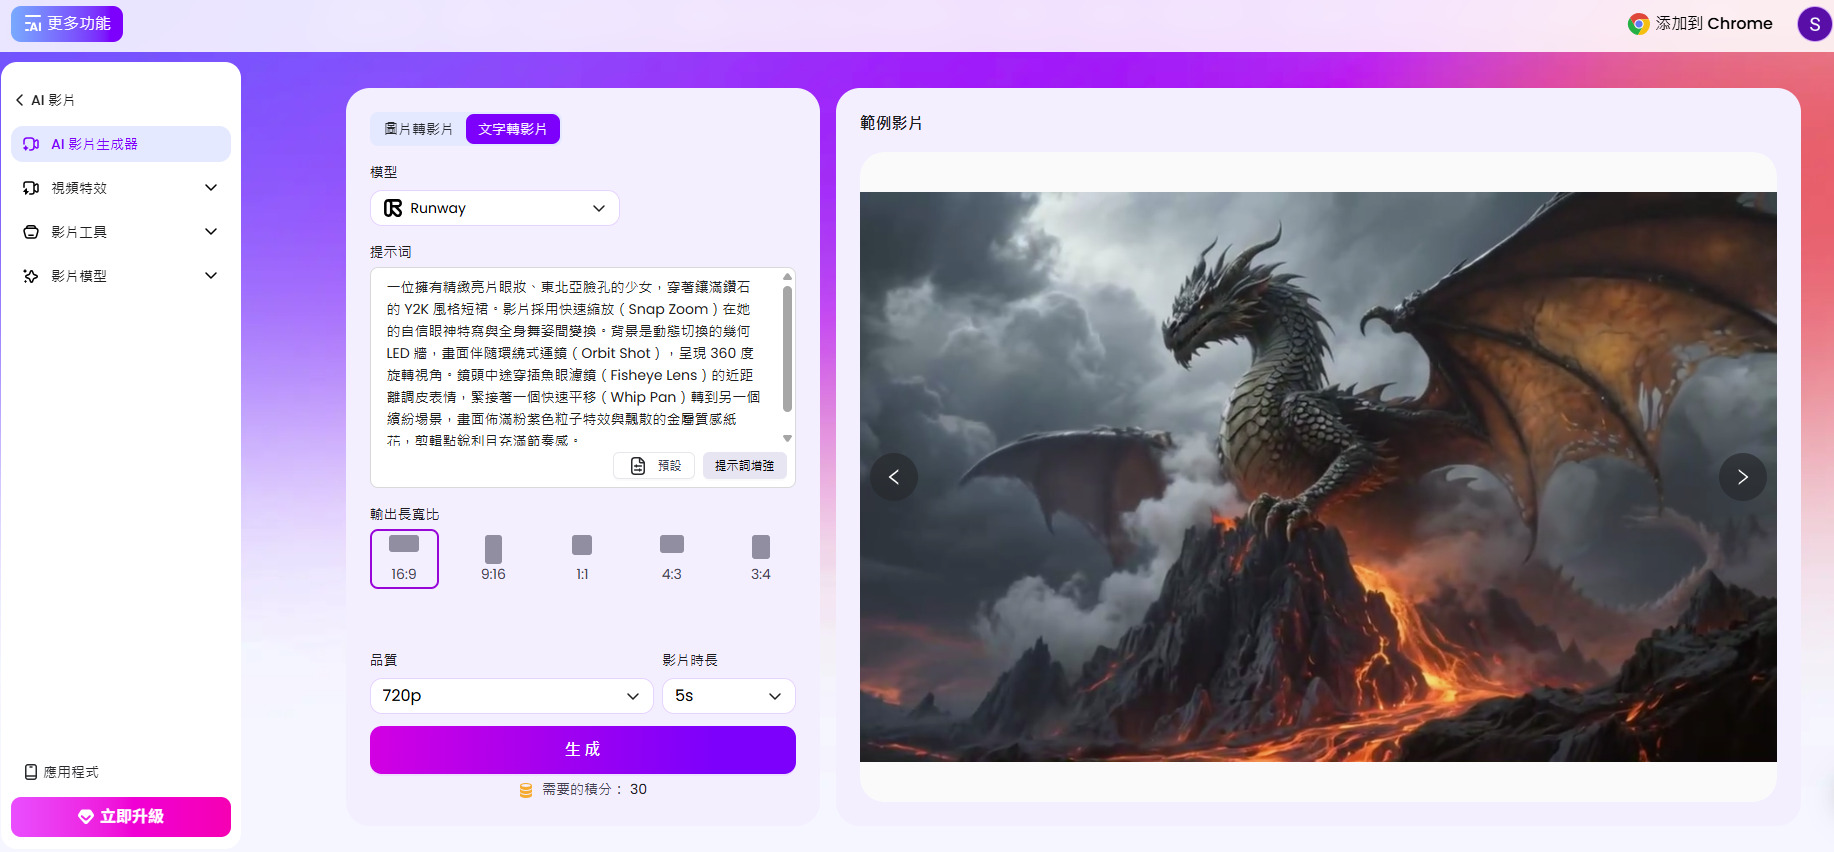Click the Runway logo icon

(x=393, y=208)
